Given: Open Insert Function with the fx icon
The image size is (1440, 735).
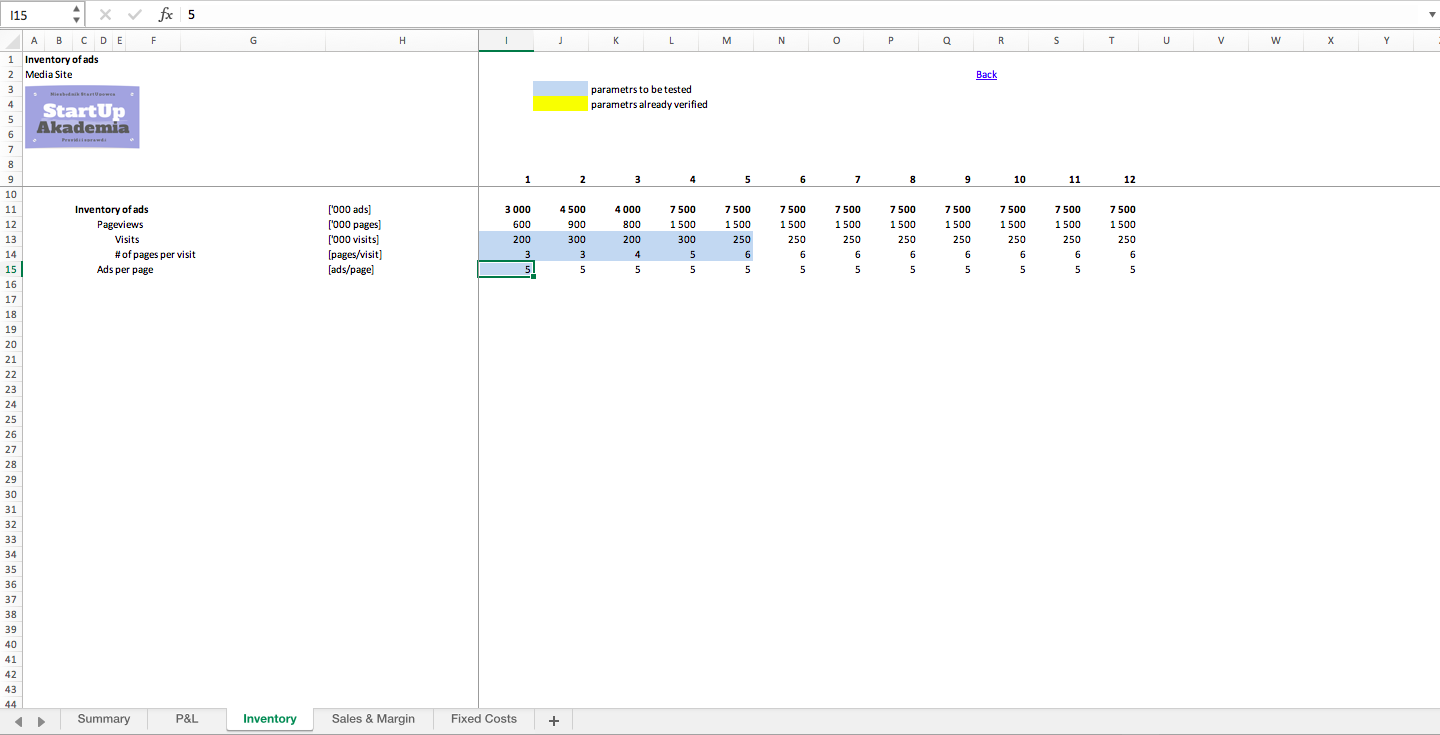Looking at the screenshot, I should [166, 15].
